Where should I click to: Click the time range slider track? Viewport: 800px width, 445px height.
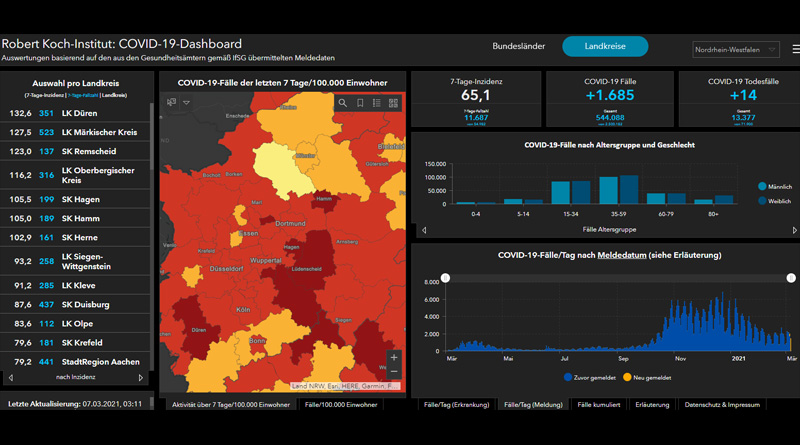(x=618, y=278)
